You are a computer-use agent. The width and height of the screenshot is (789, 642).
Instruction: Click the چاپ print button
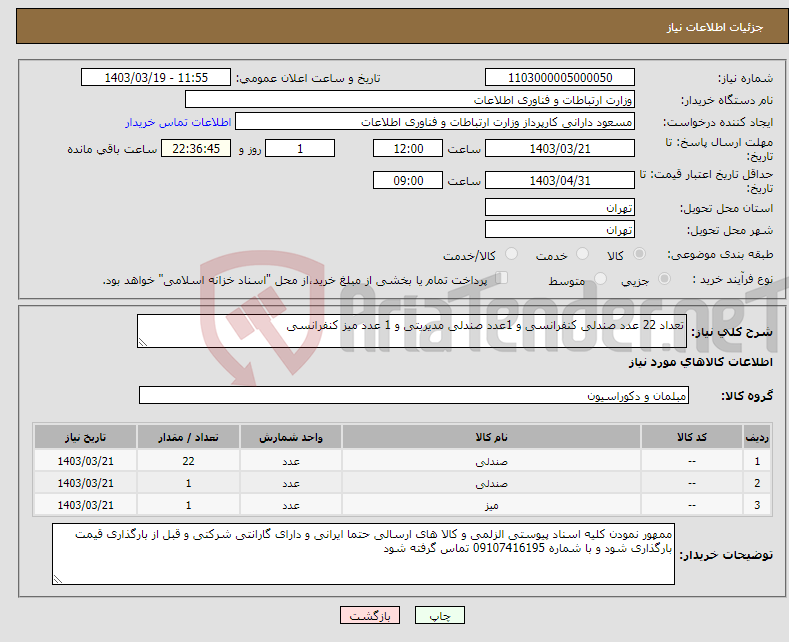coord(440,615)
